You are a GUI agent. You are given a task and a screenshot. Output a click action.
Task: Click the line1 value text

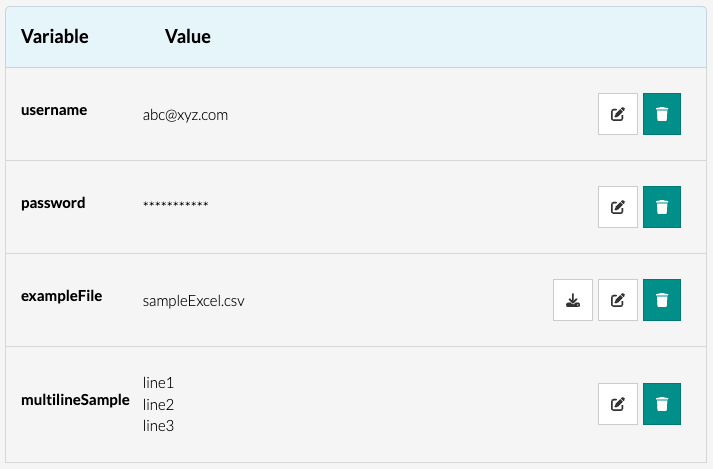coord(158,382)
